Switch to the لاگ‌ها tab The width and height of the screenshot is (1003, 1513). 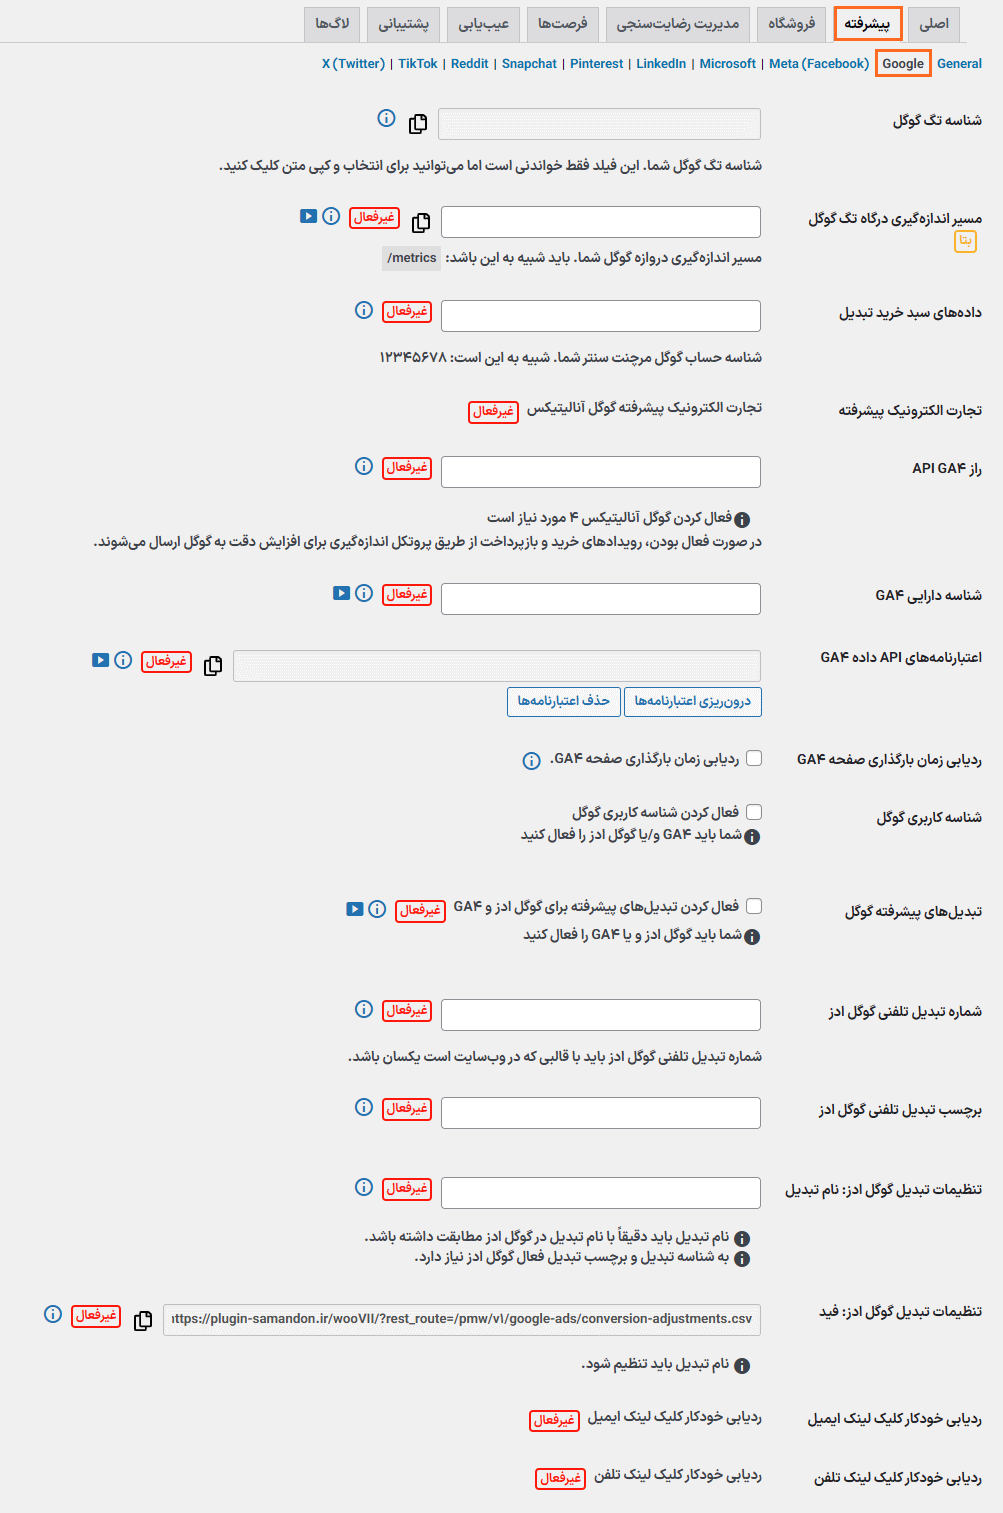[330, 24]
